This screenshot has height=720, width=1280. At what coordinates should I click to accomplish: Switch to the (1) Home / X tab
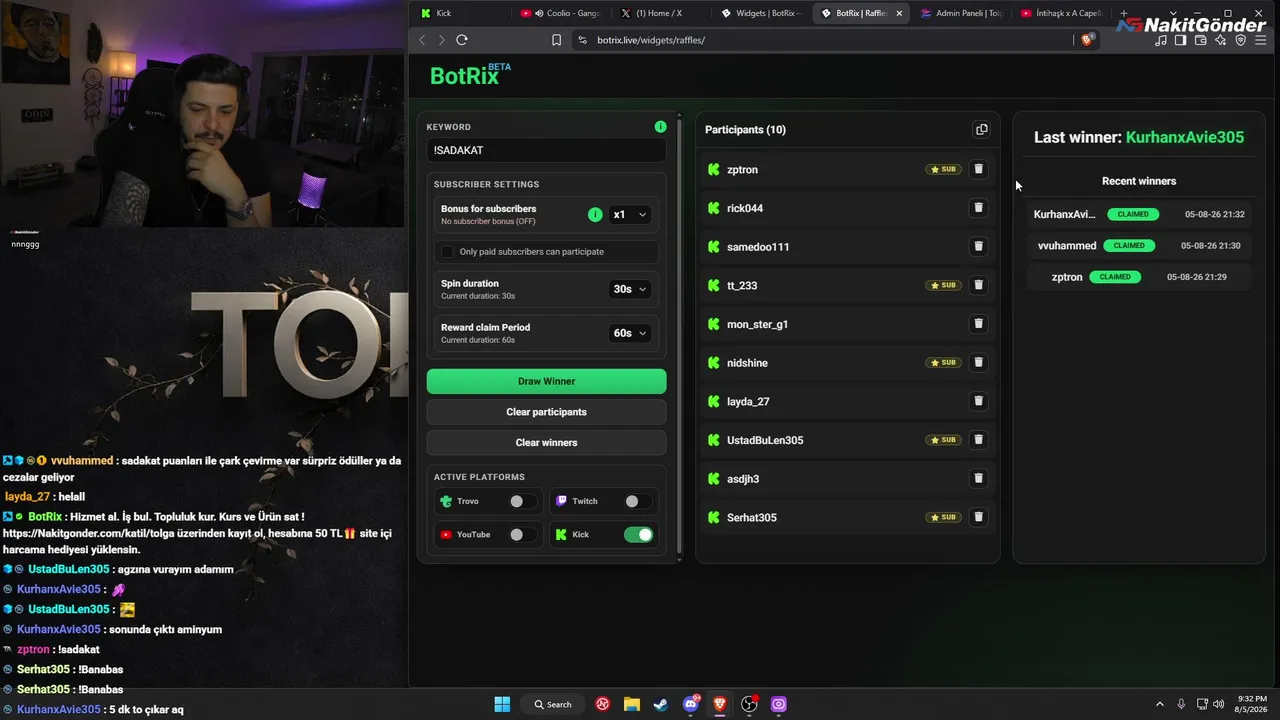pyautogui.click(x=660, y=13)
